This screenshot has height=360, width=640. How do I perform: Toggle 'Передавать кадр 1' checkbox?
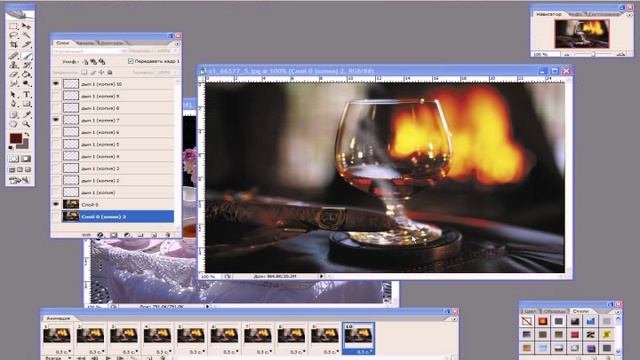pos(131,61)
